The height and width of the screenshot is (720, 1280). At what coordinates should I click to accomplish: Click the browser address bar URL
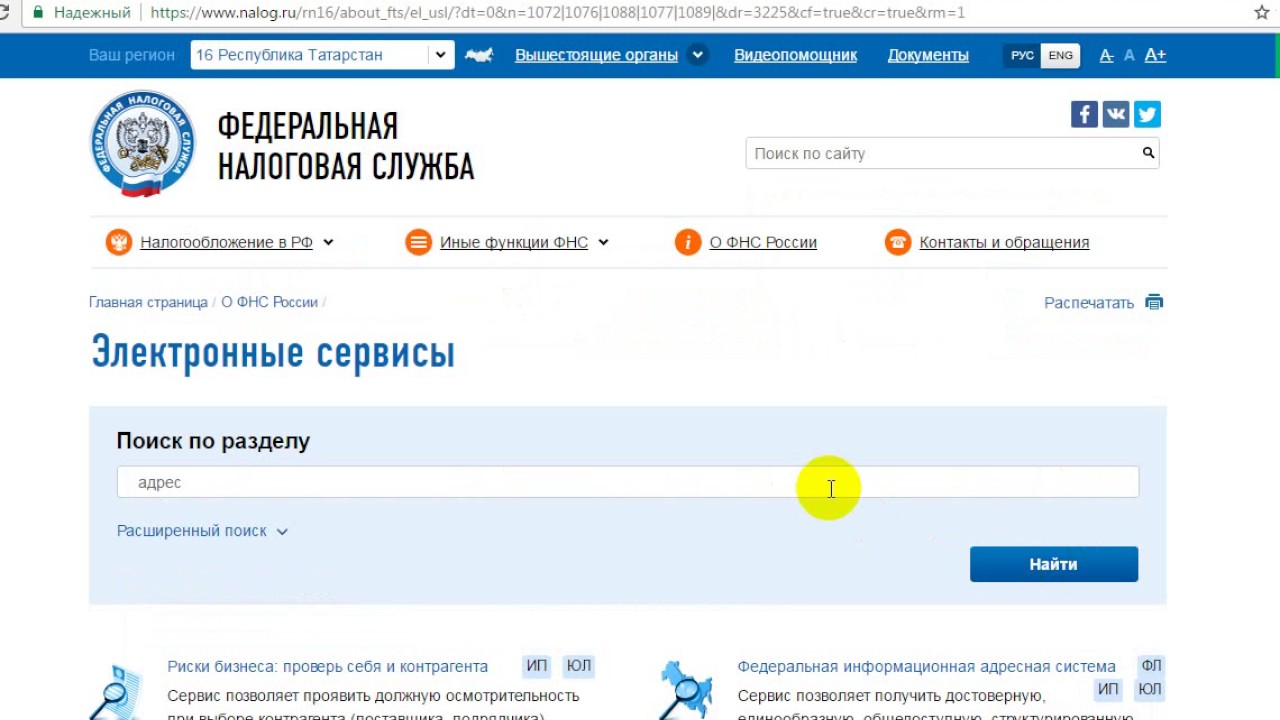[557, 13]
